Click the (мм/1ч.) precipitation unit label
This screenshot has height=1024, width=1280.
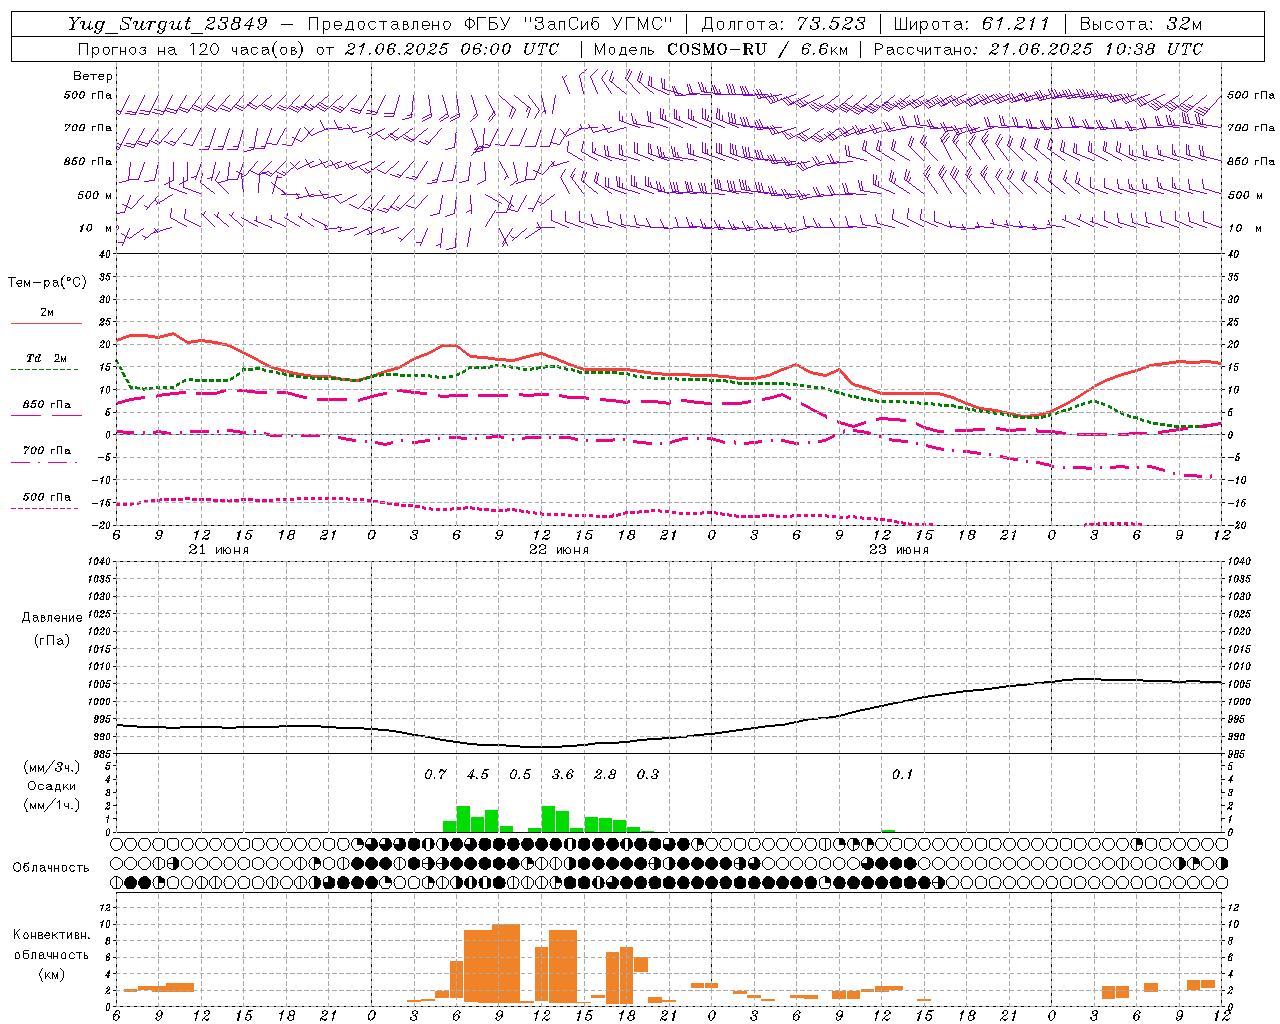click(53, 805)
